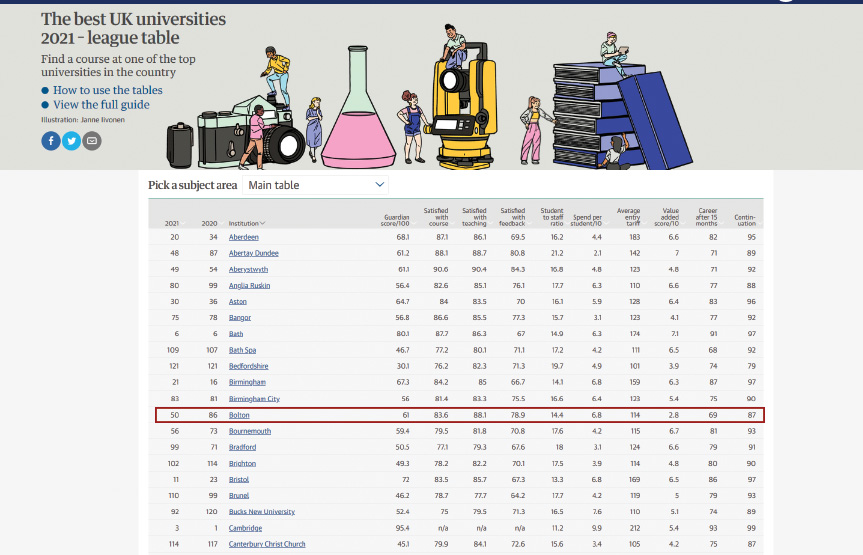Open the Bolton university link
This screenshot has width=863, height=555.
point(239,415)
